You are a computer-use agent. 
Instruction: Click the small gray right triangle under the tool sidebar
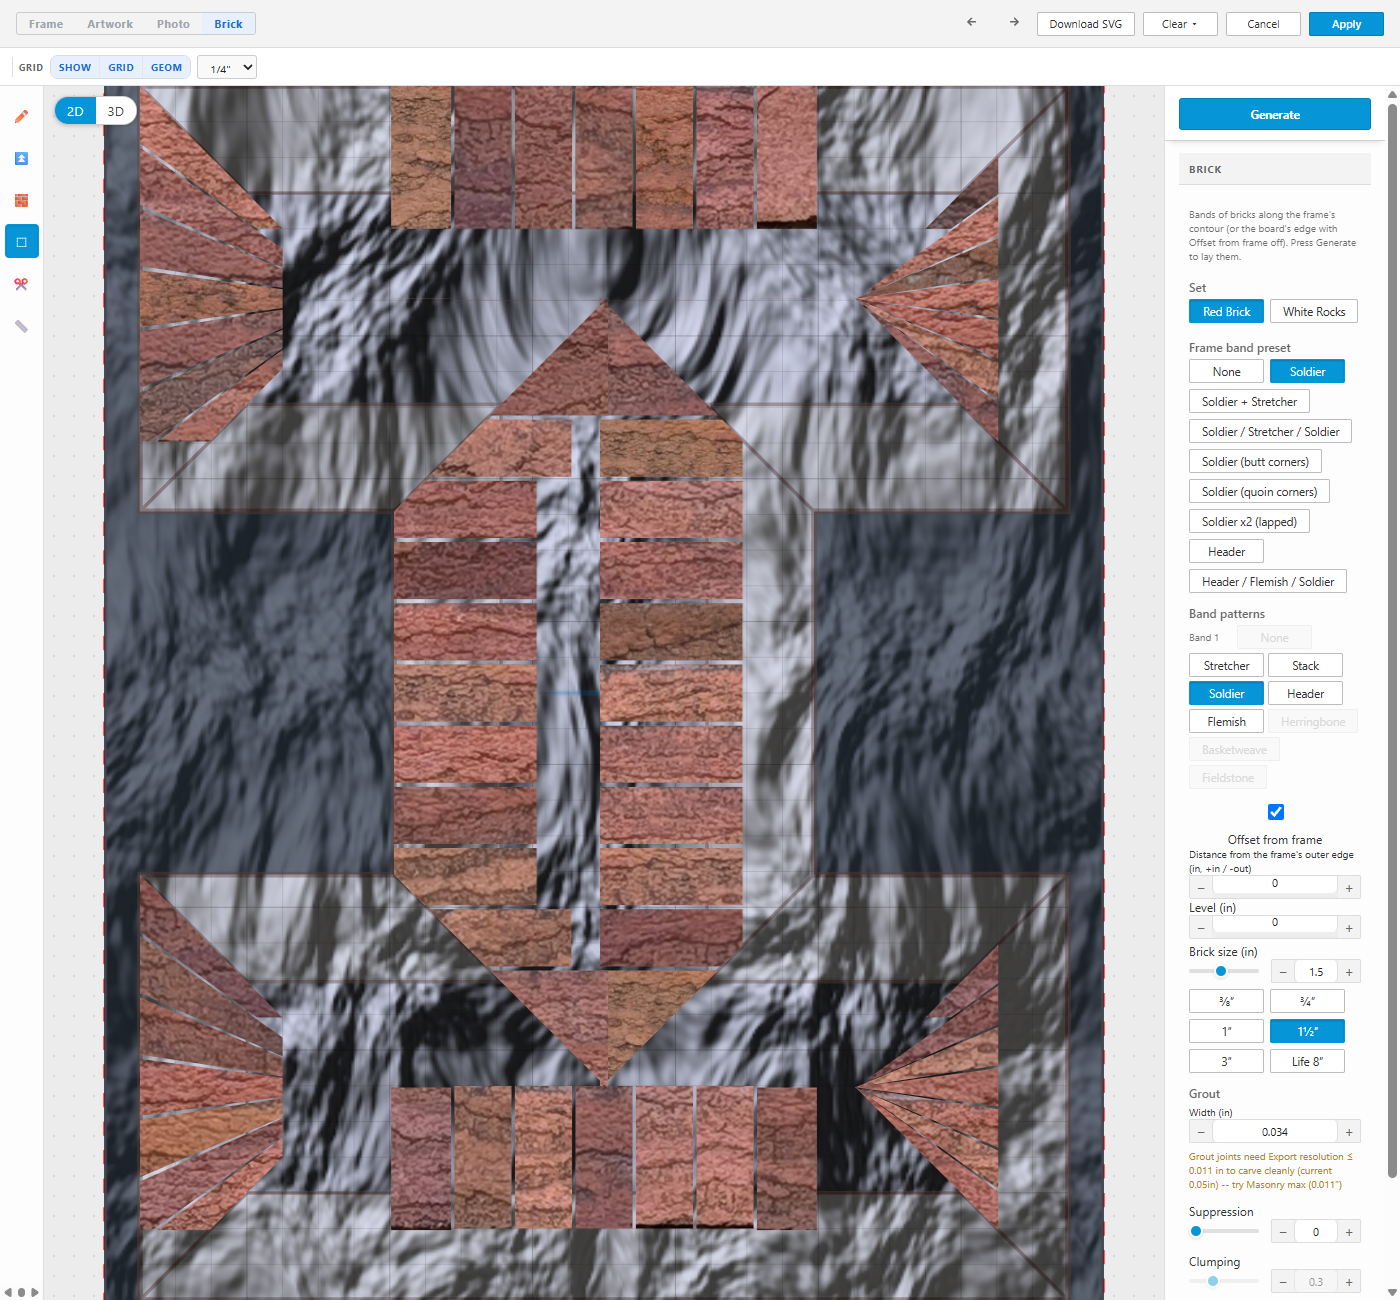pos(35,1292)
